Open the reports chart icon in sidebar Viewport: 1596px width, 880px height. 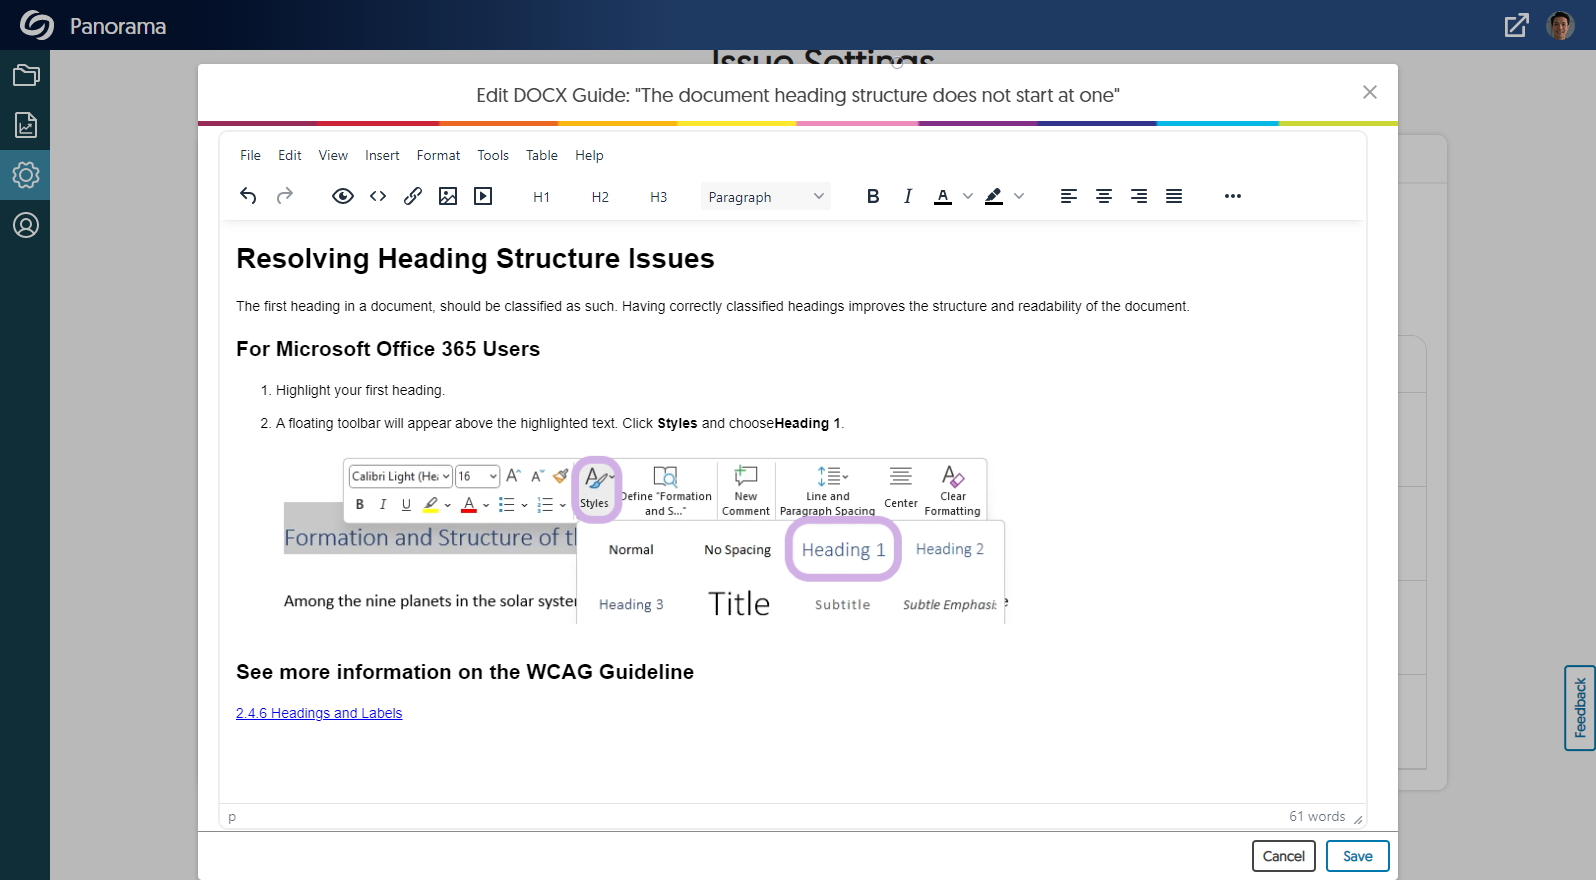click(26, 125)
